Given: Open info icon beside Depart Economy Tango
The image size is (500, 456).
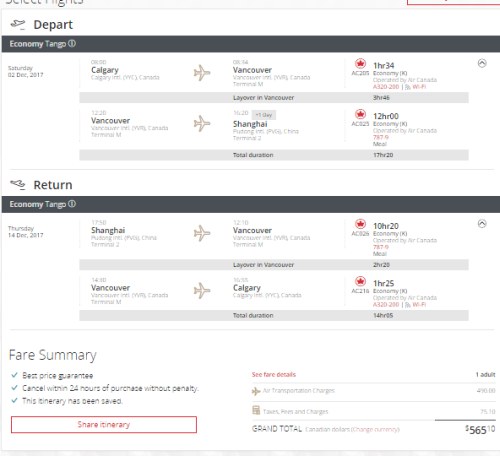Looking at the screenshot, I should point(72,44).
